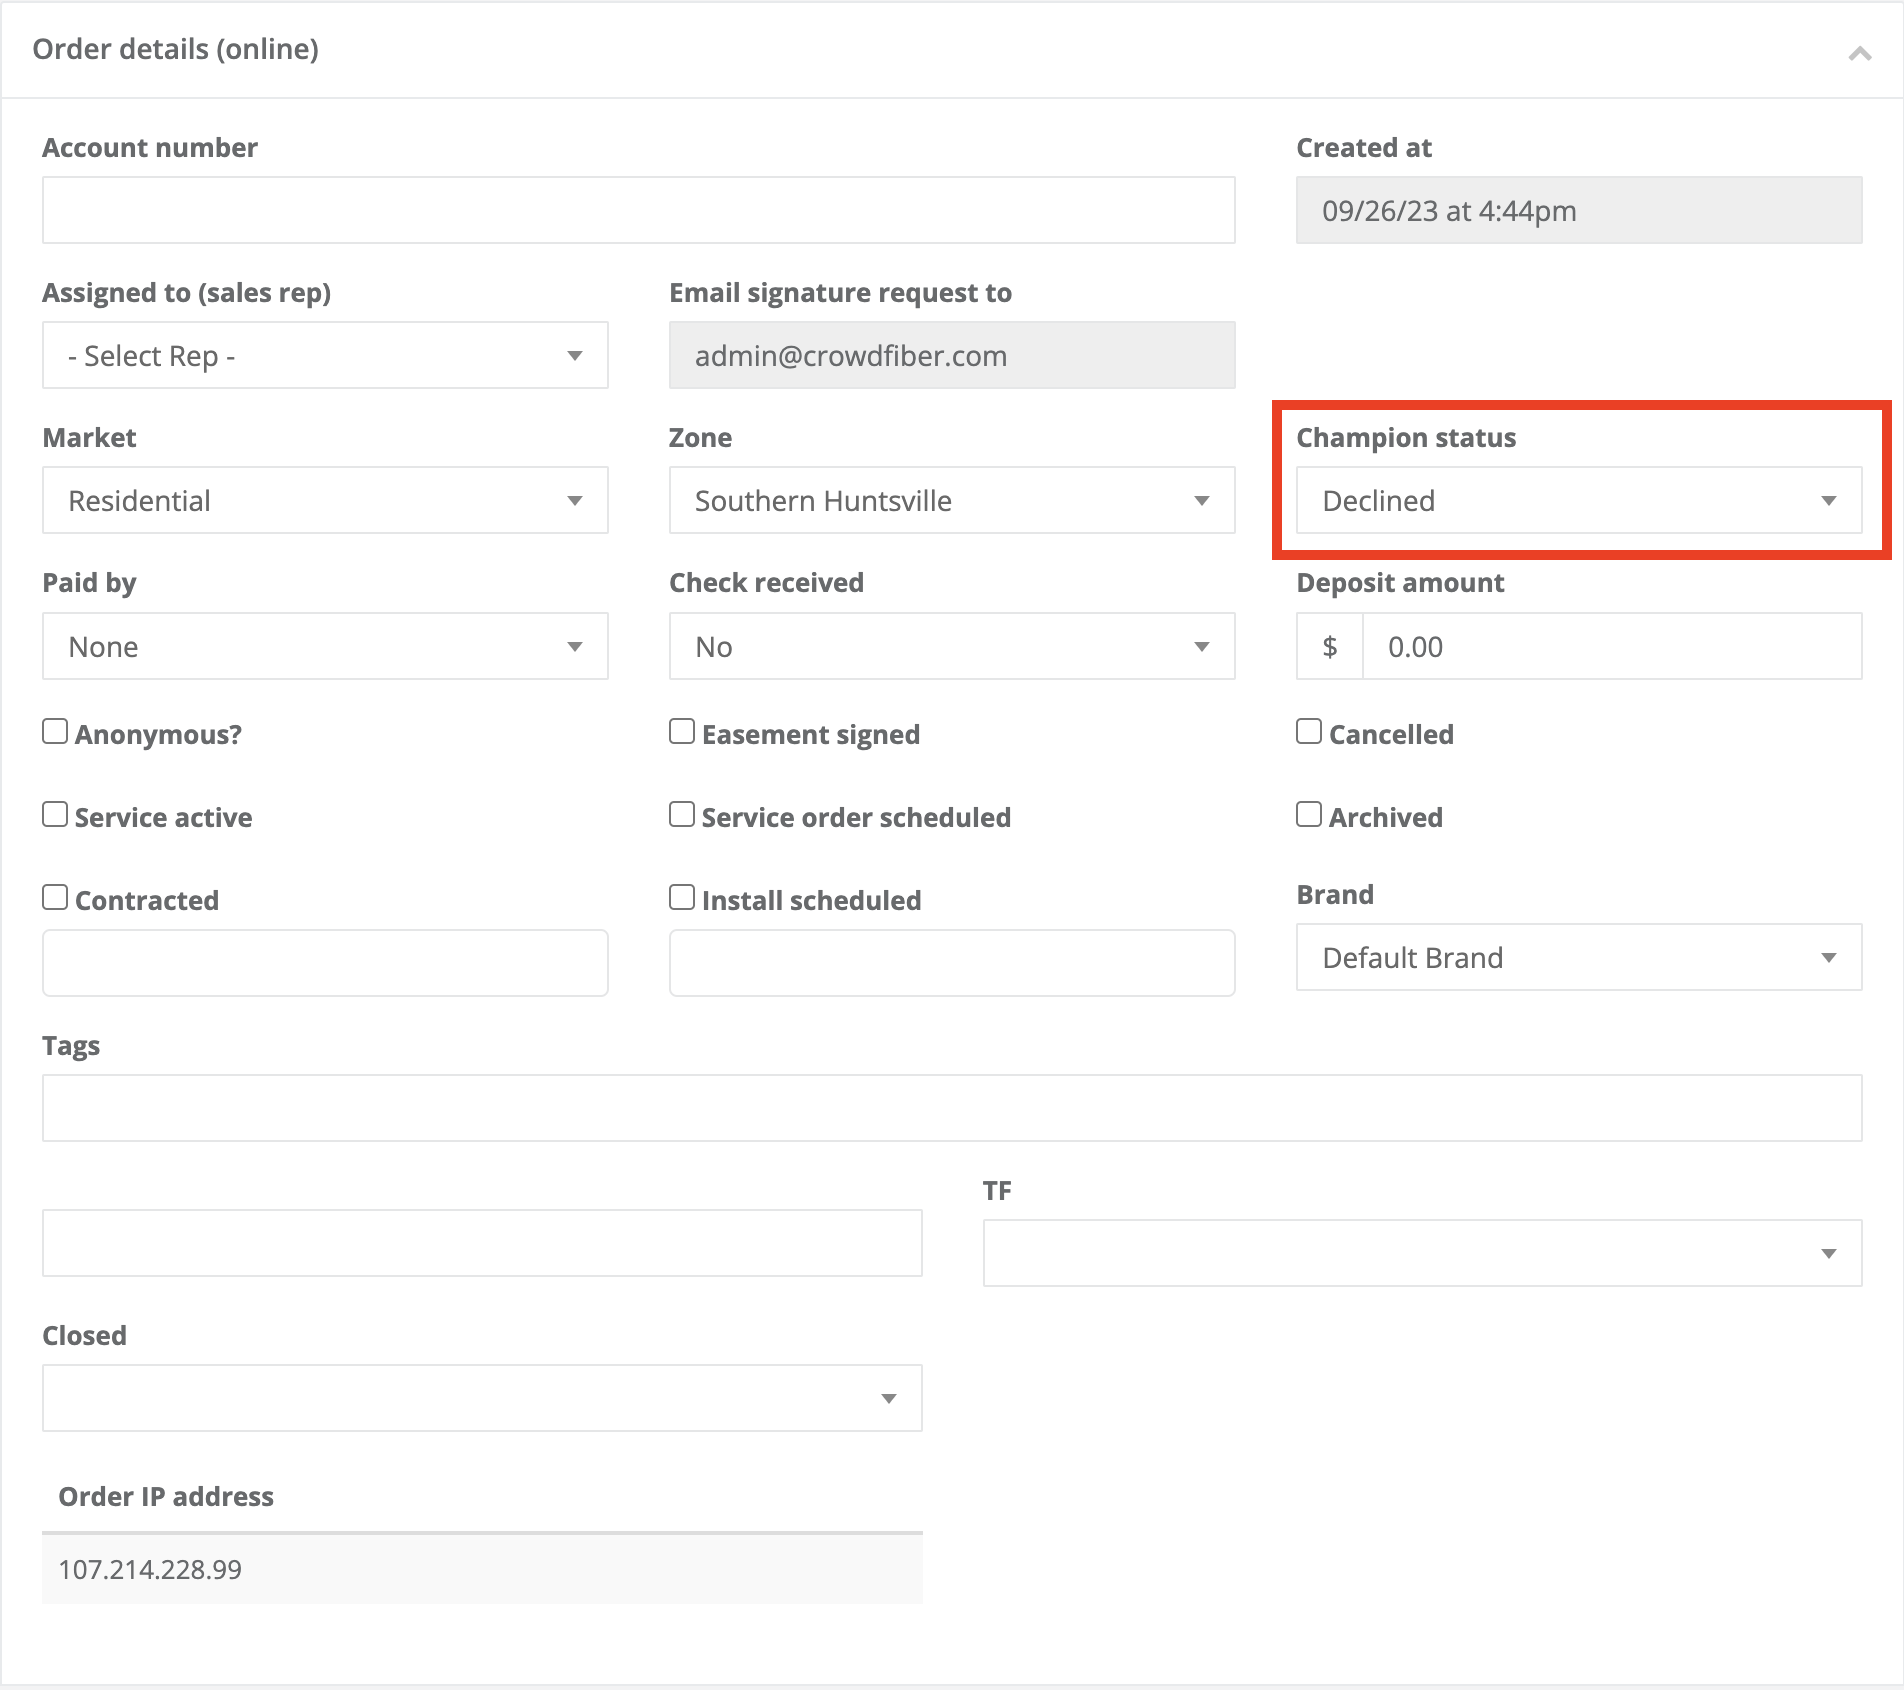Enable the Install scheduled checkbox

682,898
